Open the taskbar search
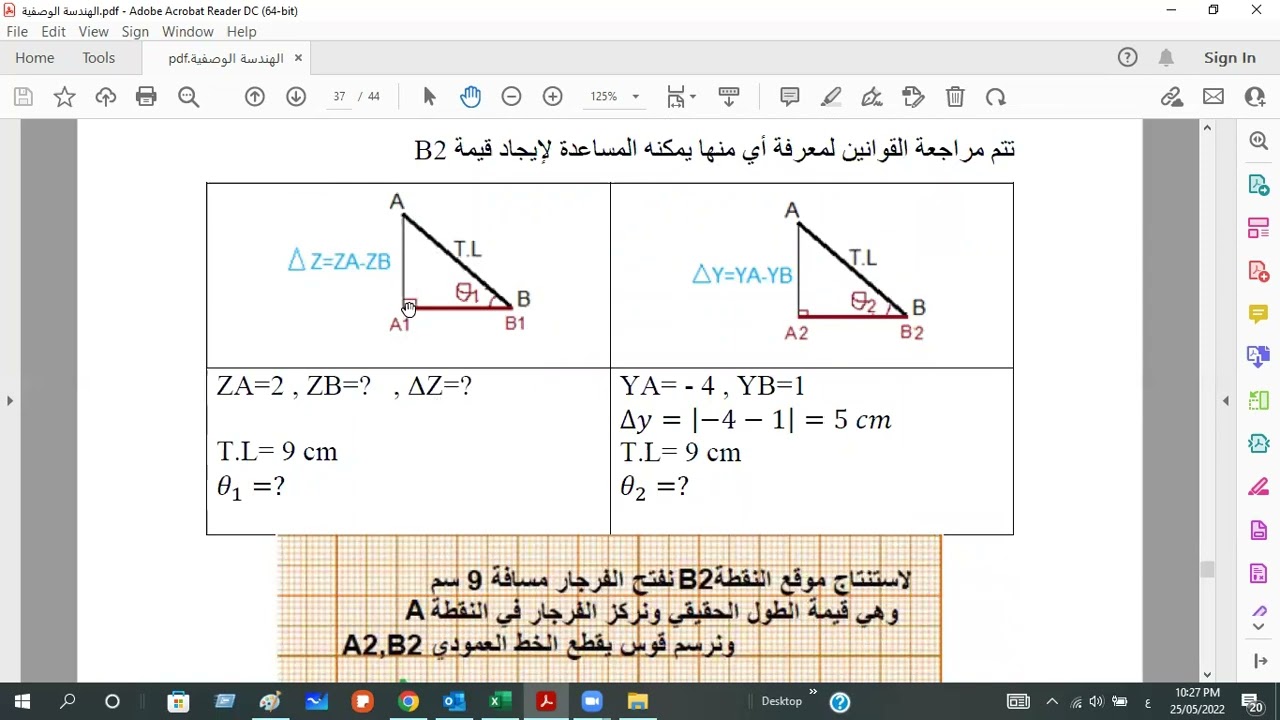 pyautogui.click(x=67, y=702)
